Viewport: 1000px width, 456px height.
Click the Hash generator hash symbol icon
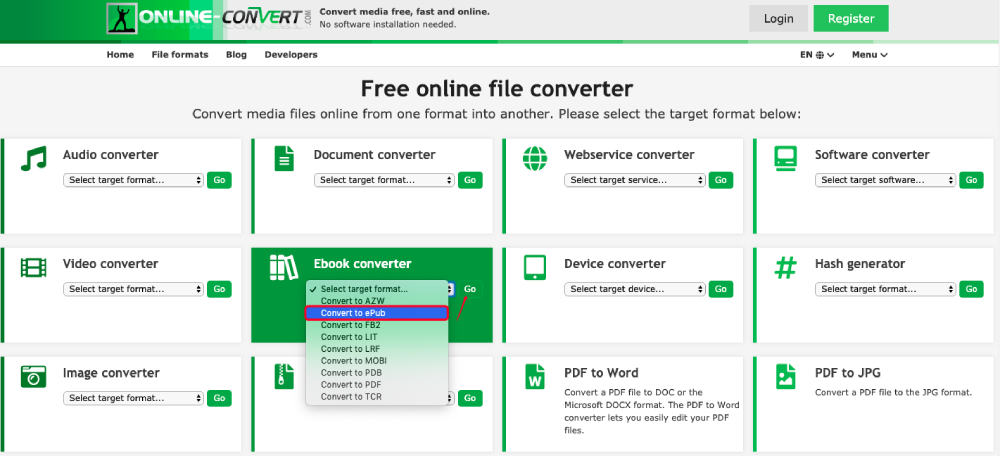tap(787, 268)
